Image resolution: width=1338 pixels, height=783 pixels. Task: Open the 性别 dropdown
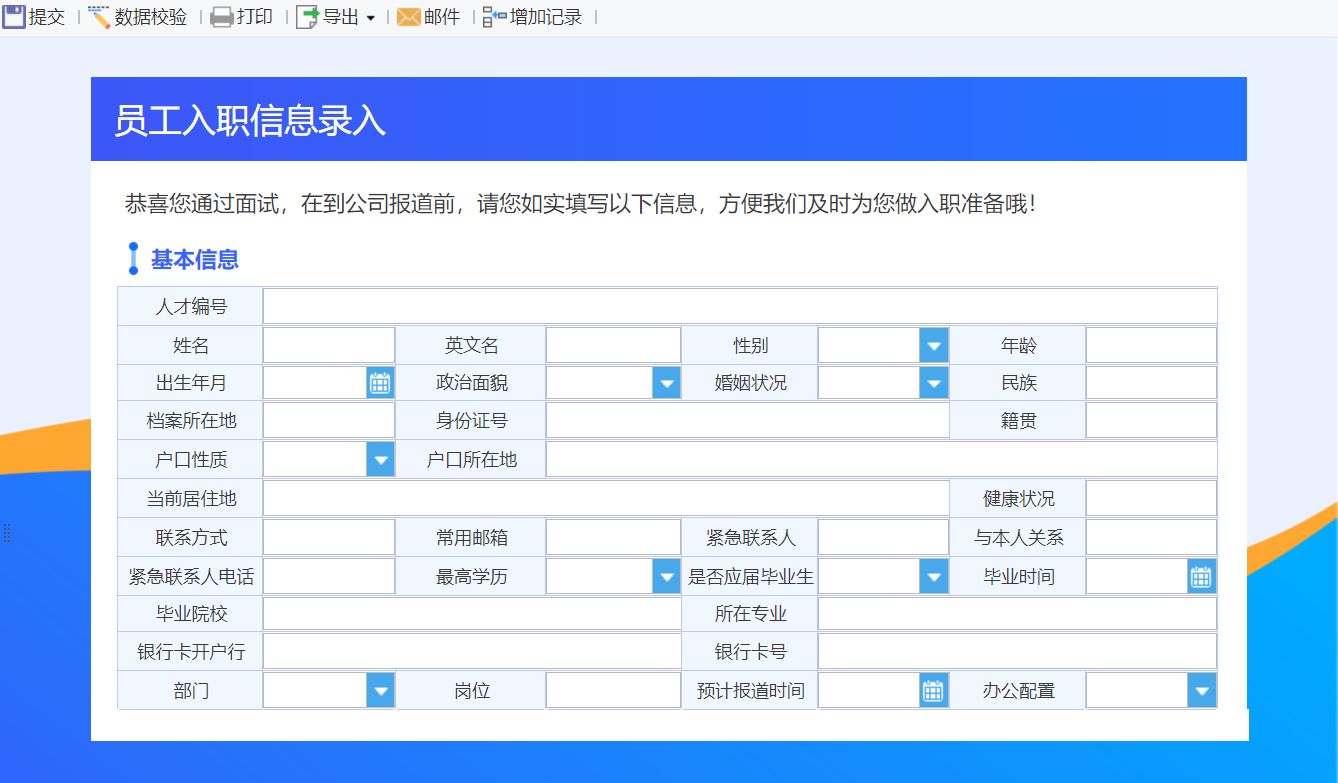click(934, 345)
